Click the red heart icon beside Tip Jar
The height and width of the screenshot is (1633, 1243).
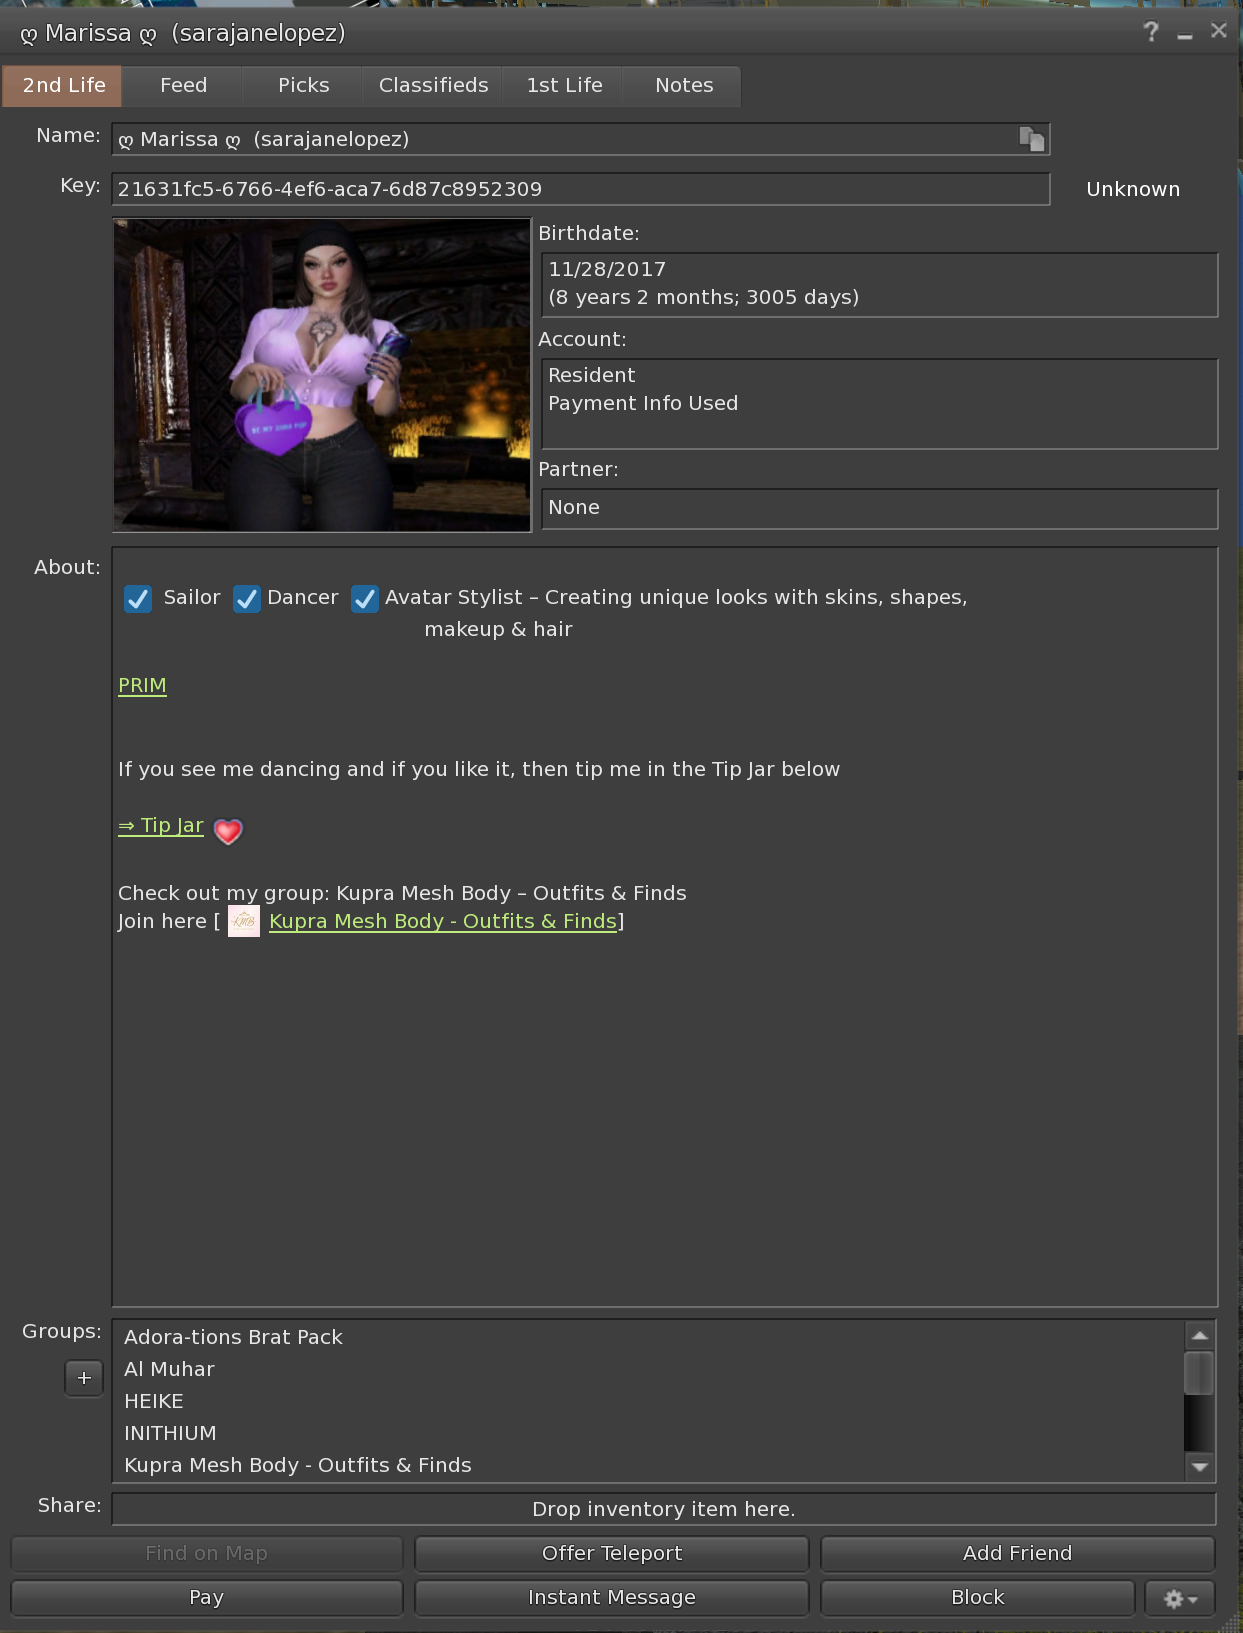point(228,831)
